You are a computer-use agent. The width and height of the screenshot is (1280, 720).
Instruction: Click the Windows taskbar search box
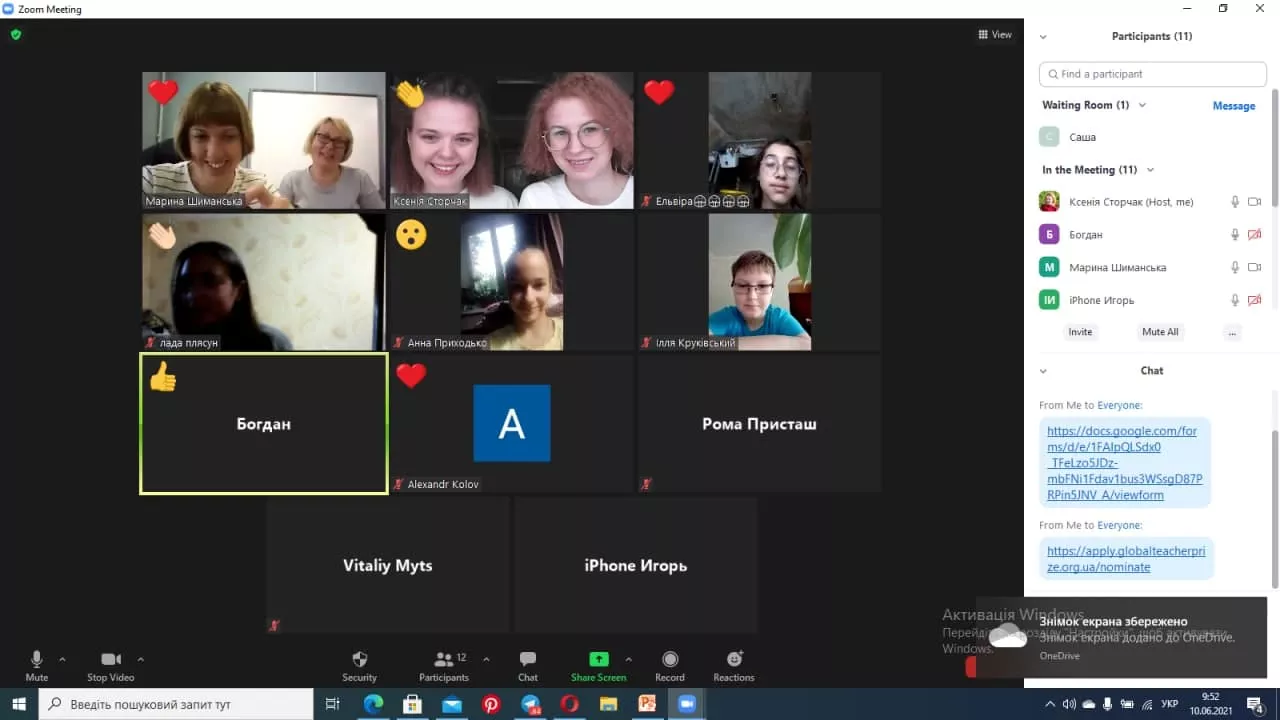point(178,704)
